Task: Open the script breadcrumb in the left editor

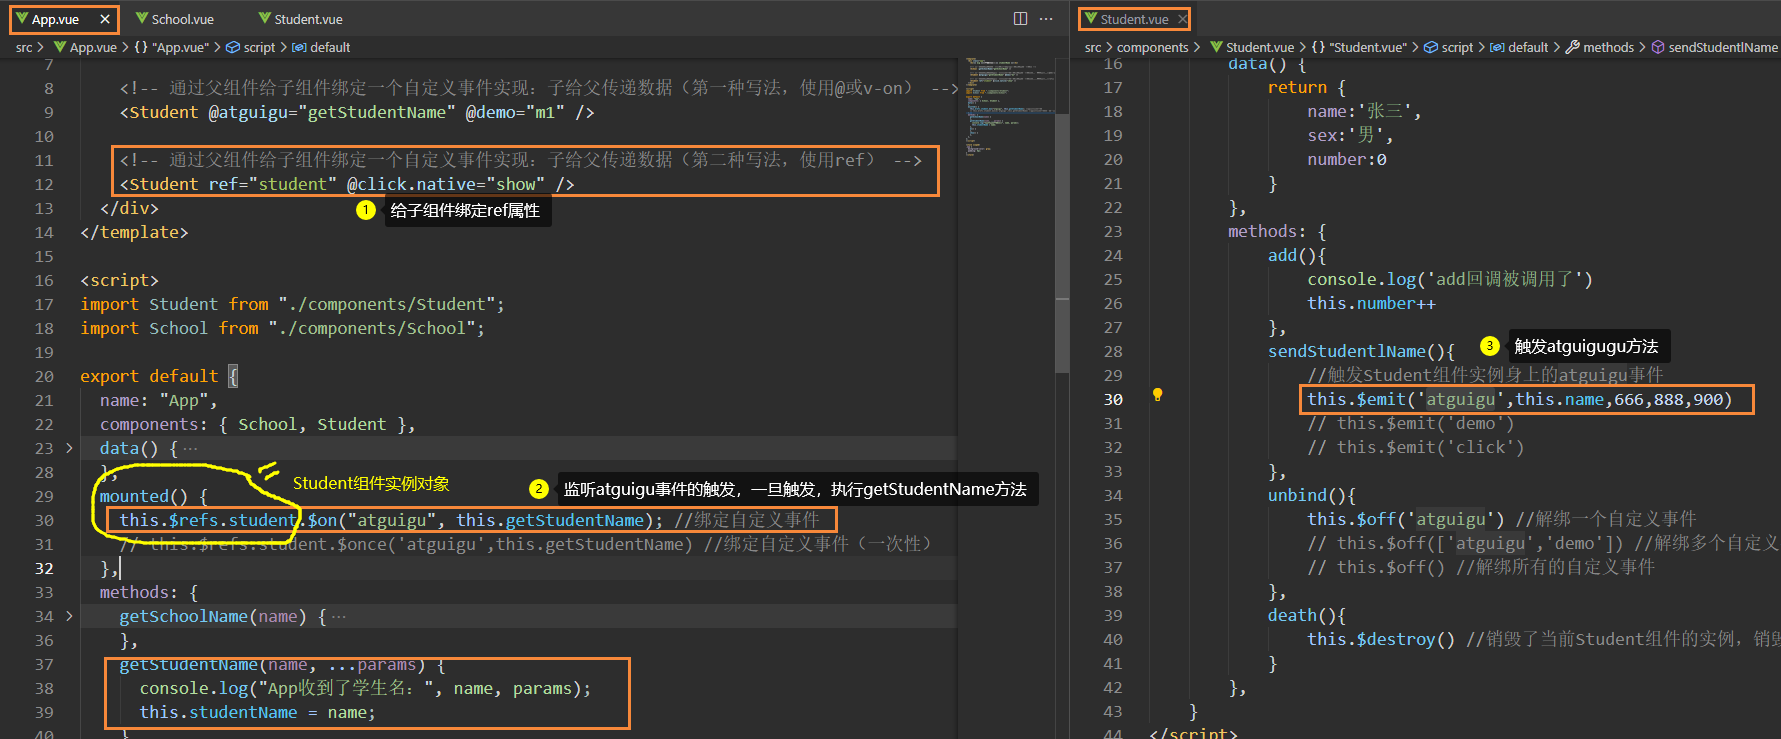Action: coord(251,47)
